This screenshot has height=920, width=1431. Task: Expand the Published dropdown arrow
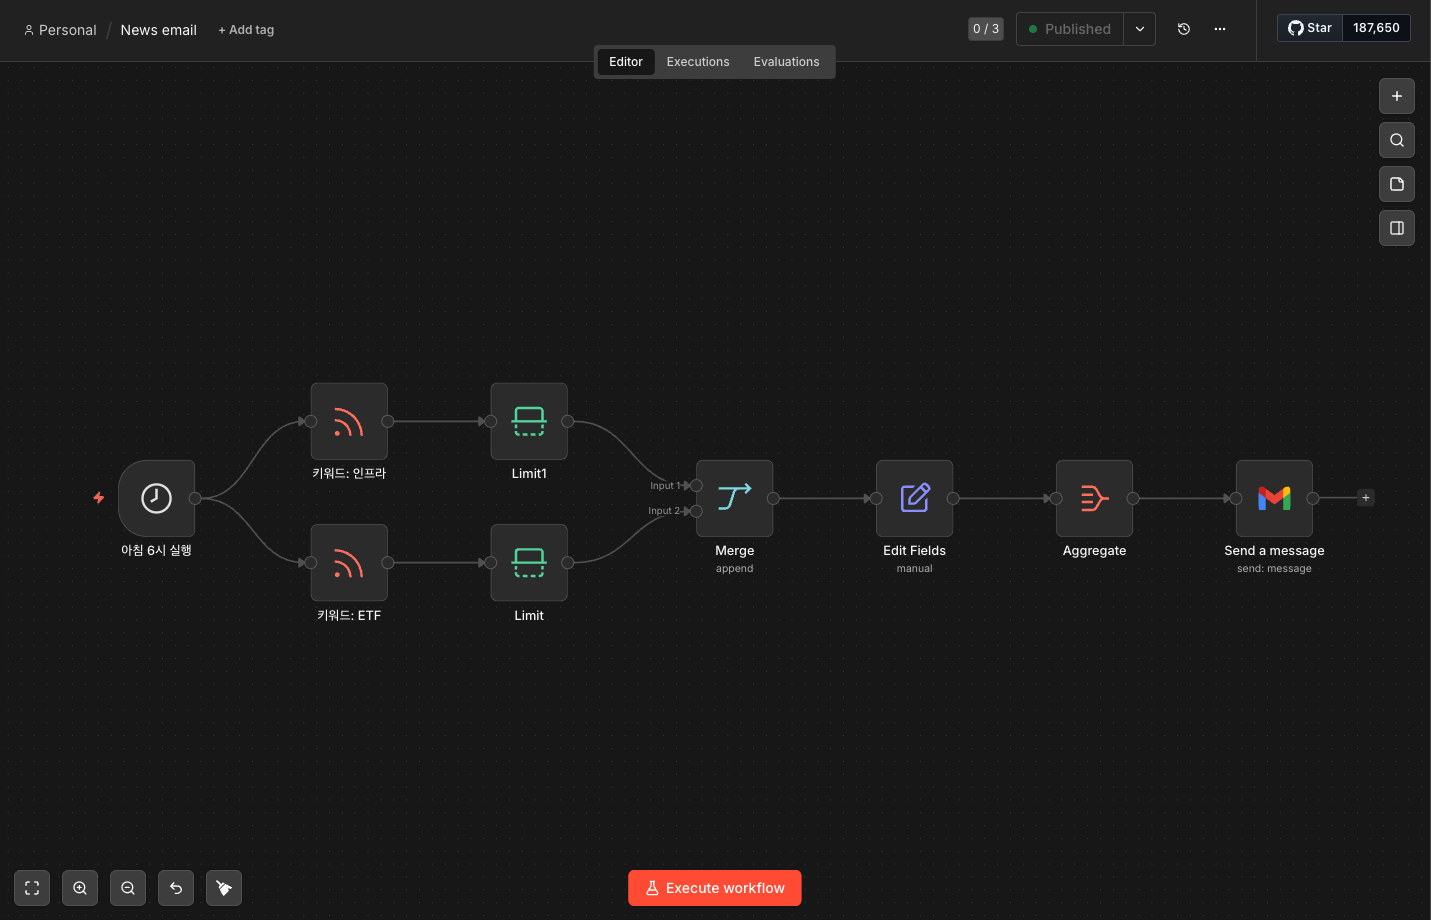click(1140, 29)
